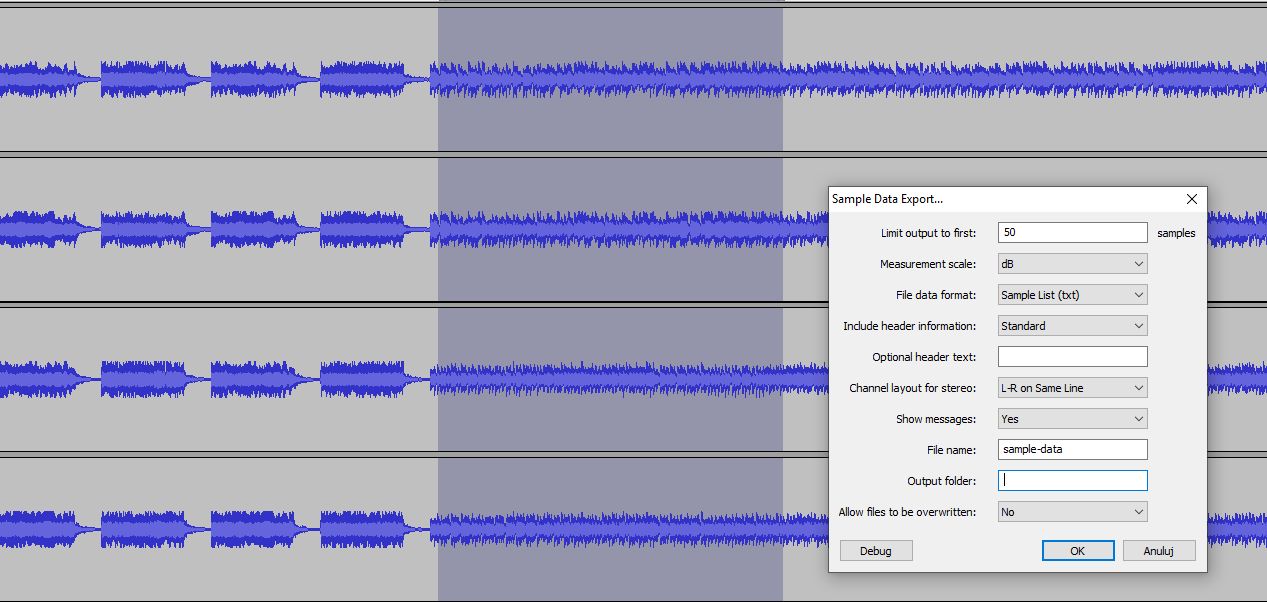1267x602 pixels.
Task: Open the Show messages dropdown
Action: 1071,418
